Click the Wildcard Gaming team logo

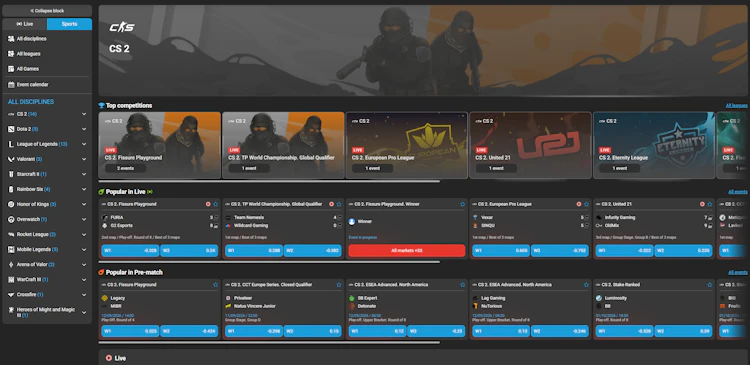point(228,225)
